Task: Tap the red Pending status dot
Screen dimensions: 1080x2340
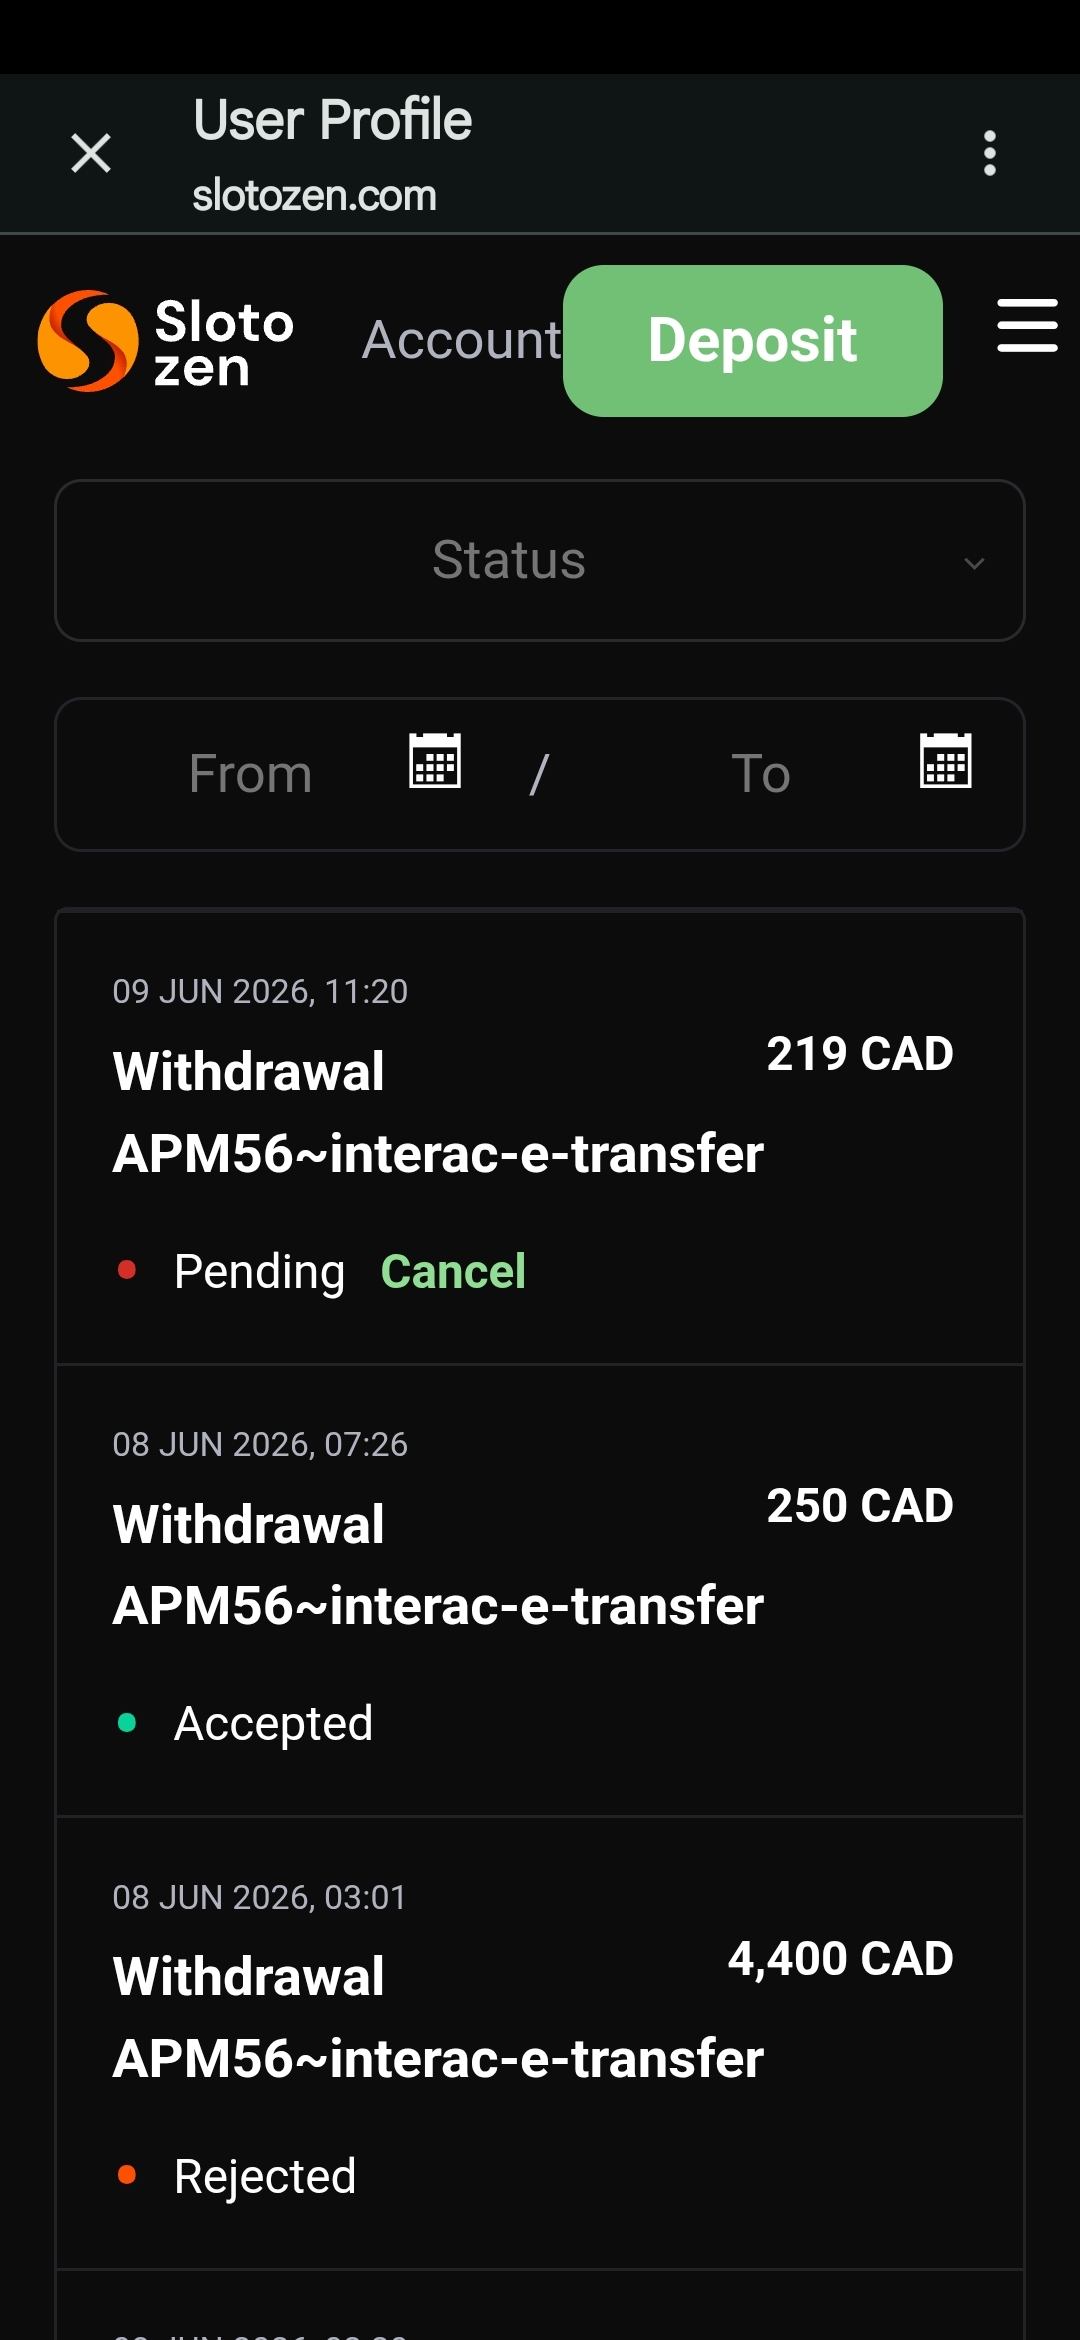Action: tap(127, 1270)
